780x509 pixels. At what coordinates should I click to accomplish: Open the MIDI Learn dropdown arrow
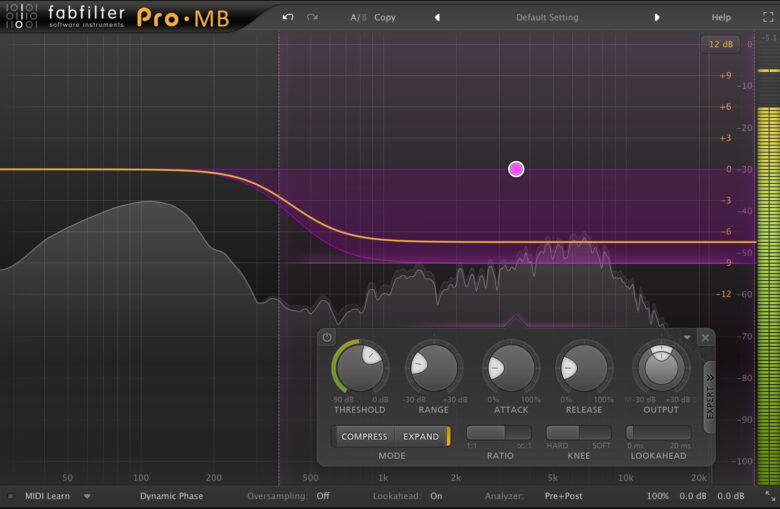click(87, 496)
